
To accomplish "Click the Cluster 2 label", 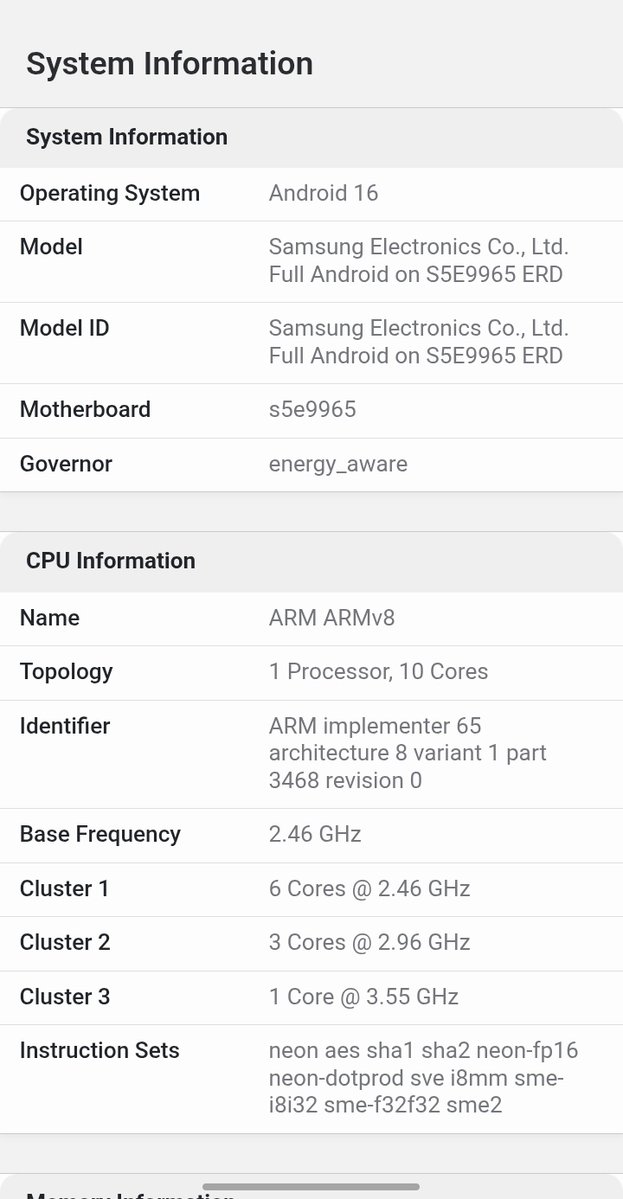I will [65, 942].
